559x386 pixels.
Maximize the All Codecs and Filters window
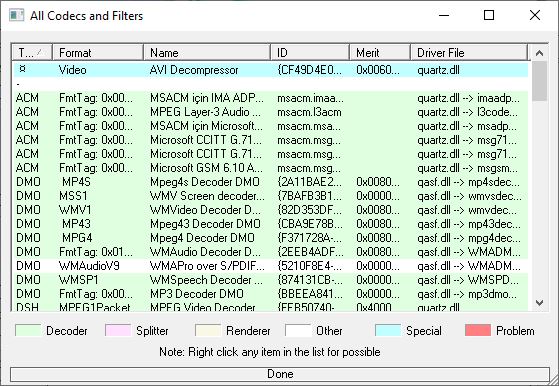489,15
